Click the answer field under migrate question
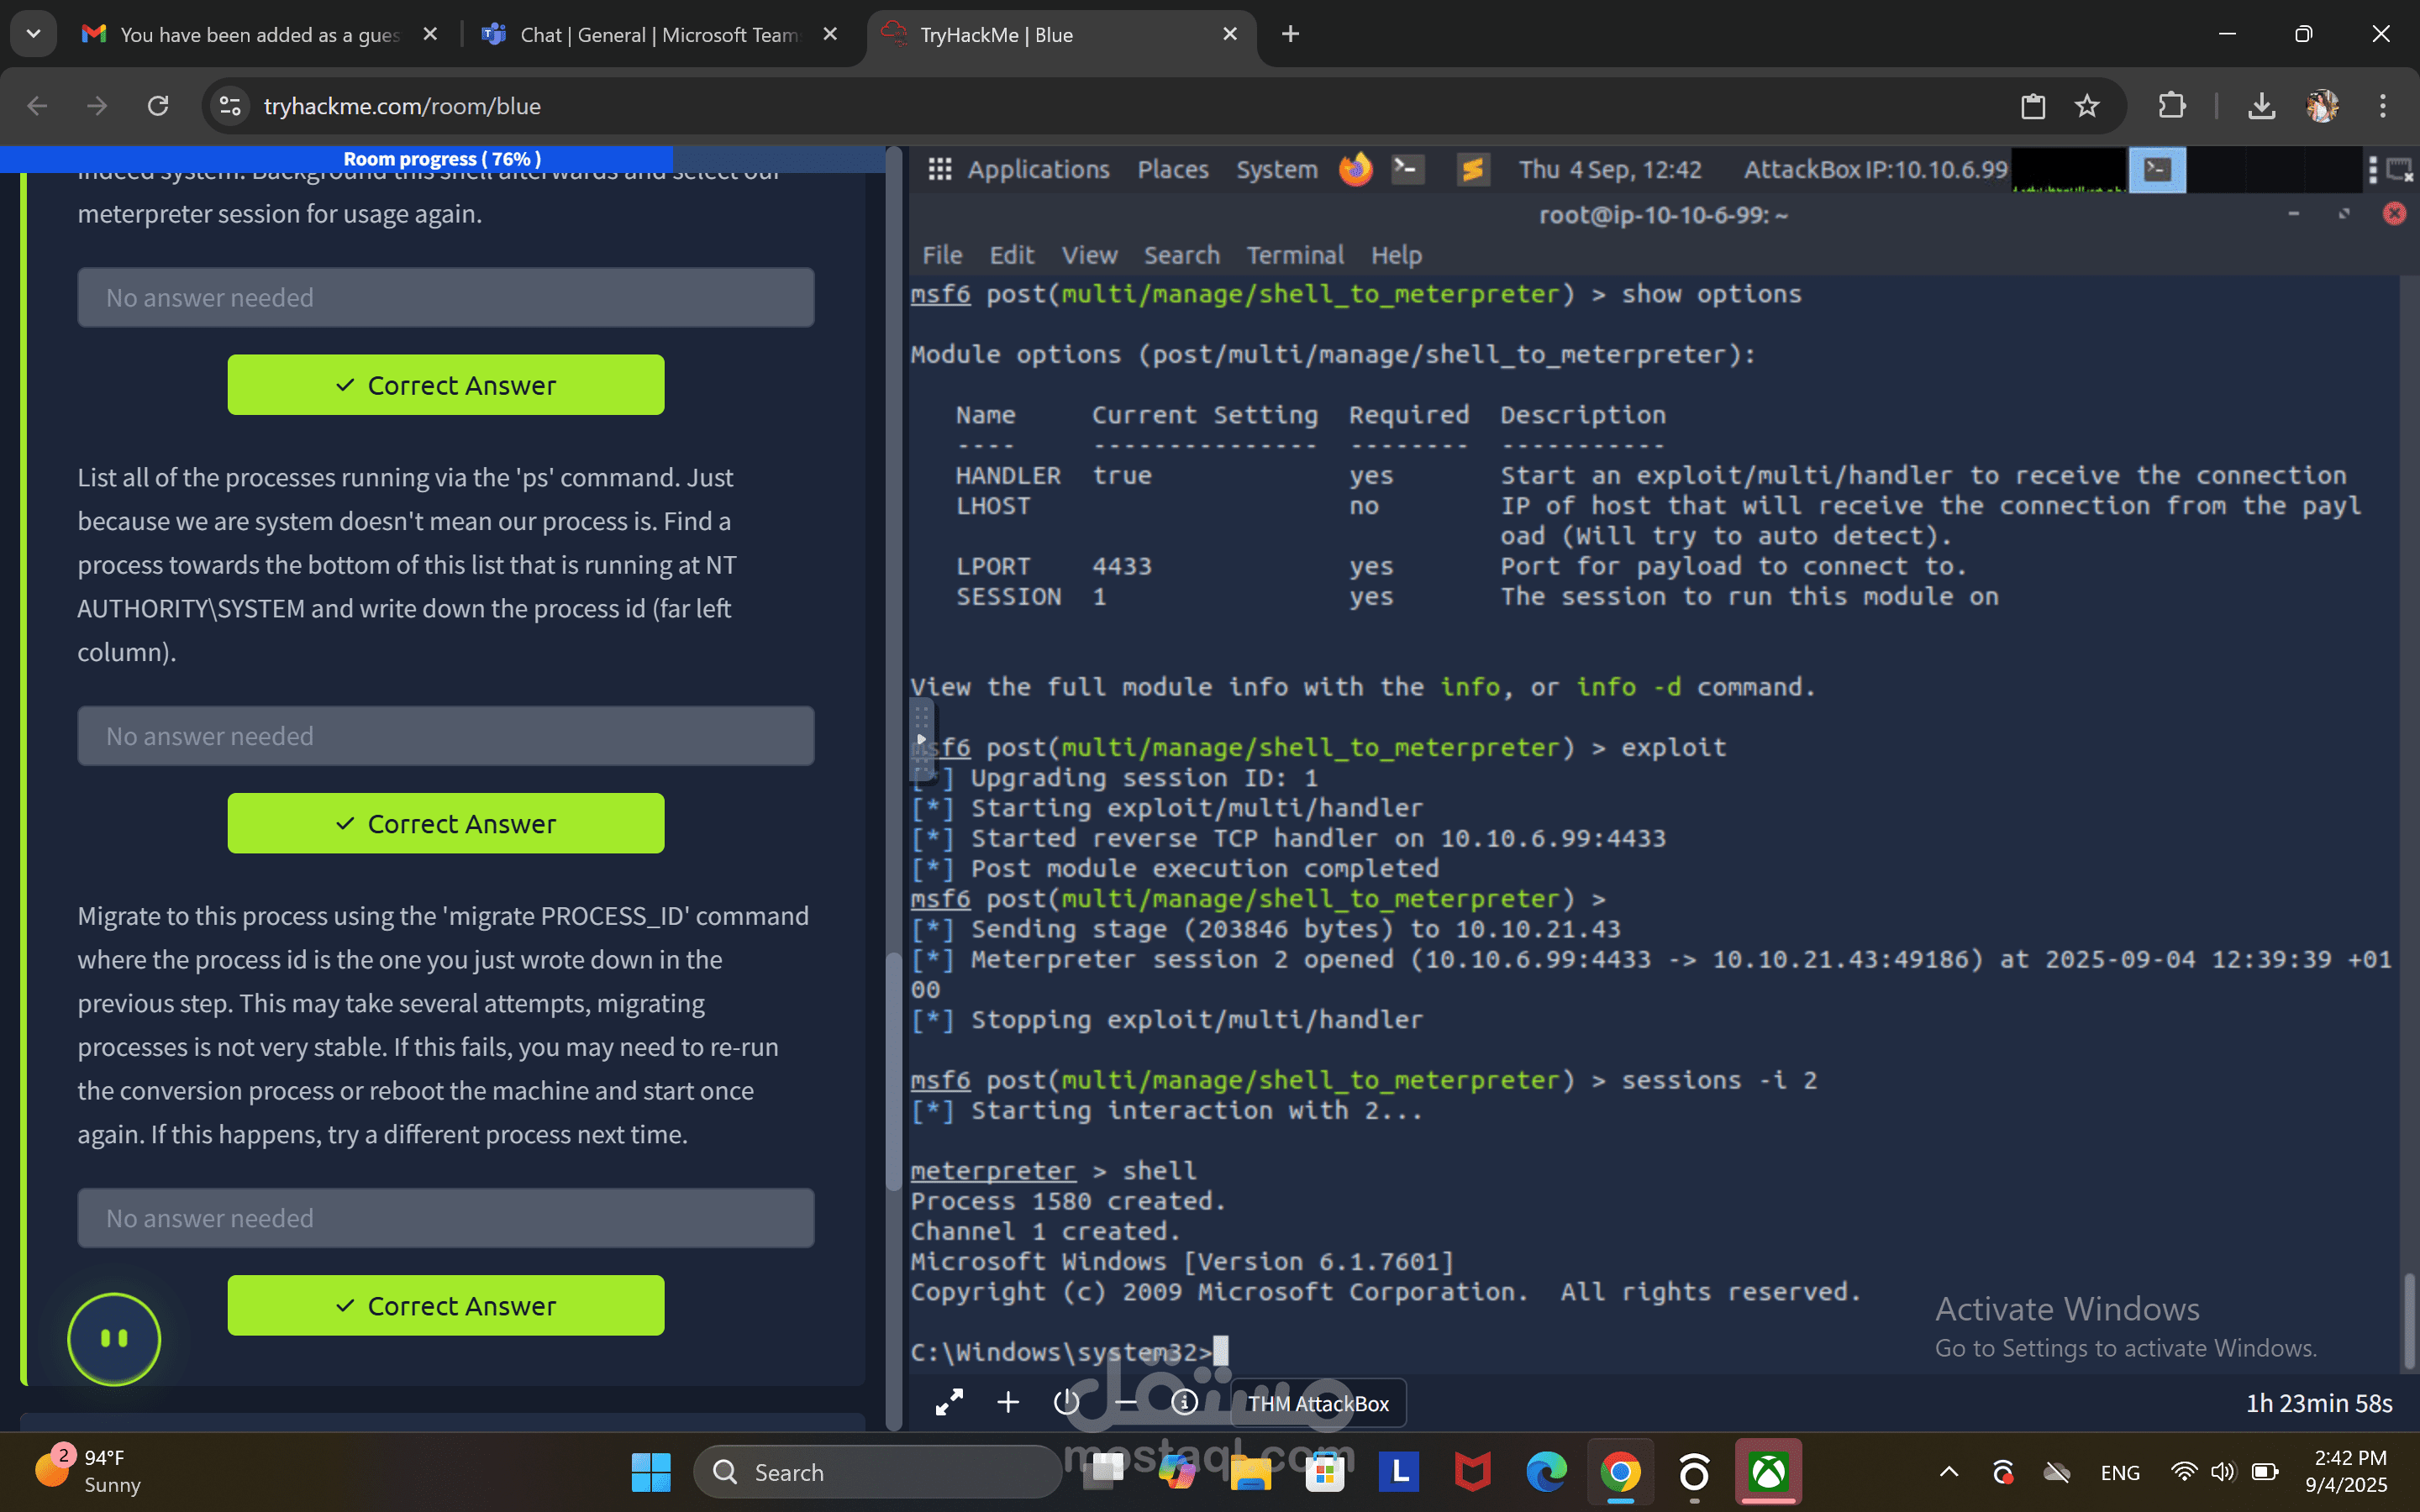The width and height of the screenshot is (2420, 1512). tap(445, 1218)
